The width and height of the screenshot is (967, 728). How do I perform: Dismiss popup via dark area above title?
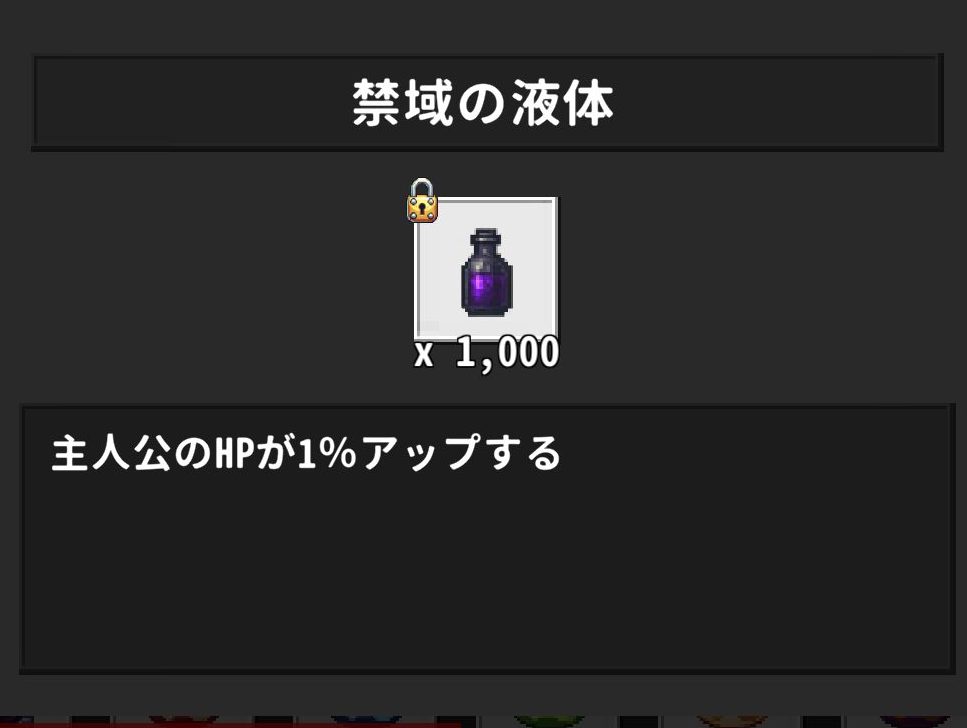coord(484,26)
